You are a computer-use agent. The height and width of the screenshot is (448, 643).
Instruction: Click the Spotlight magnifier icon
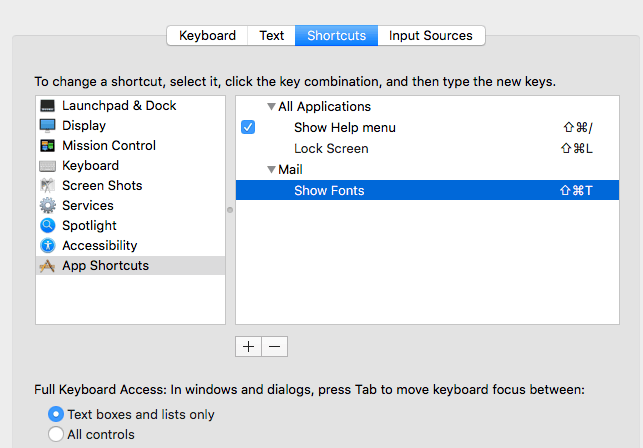click(47, 226)
